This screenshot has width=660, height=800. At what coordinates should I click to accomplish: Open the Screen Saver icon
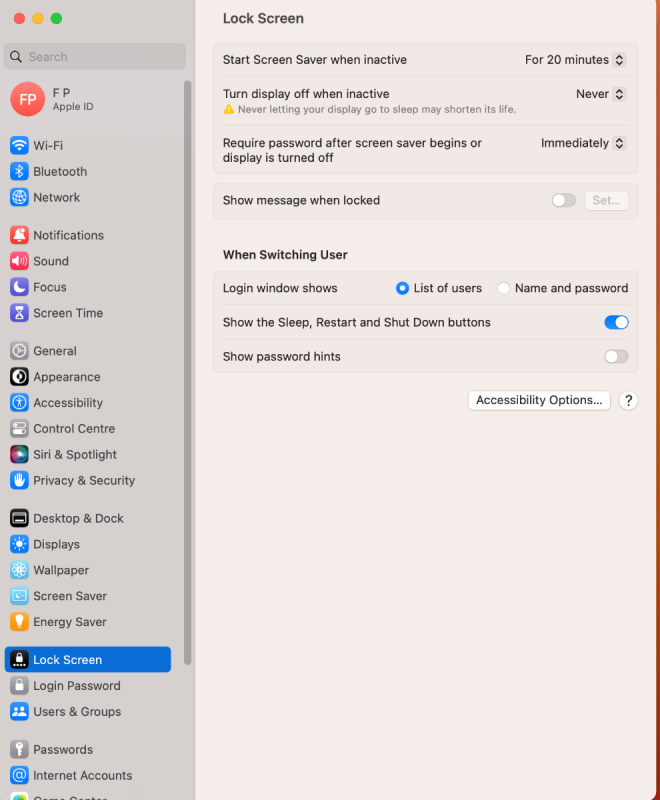coord(19,596)
